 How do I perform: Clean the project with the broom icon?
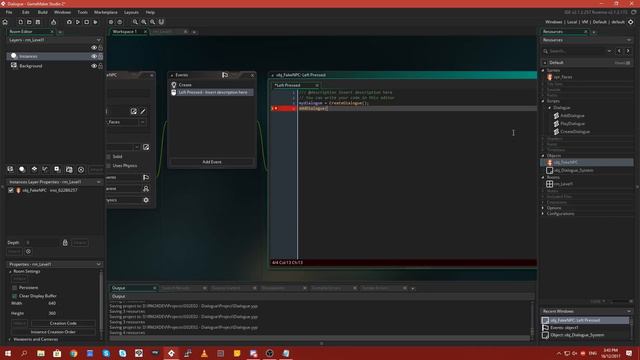(x=95, y=22)
